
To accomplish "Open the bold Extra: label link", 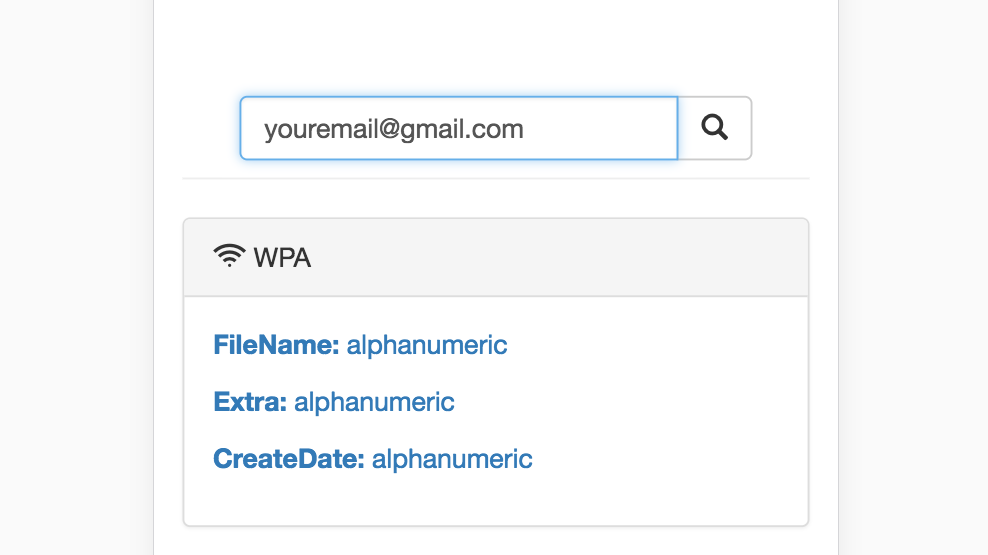I will [x=250, y=402].
